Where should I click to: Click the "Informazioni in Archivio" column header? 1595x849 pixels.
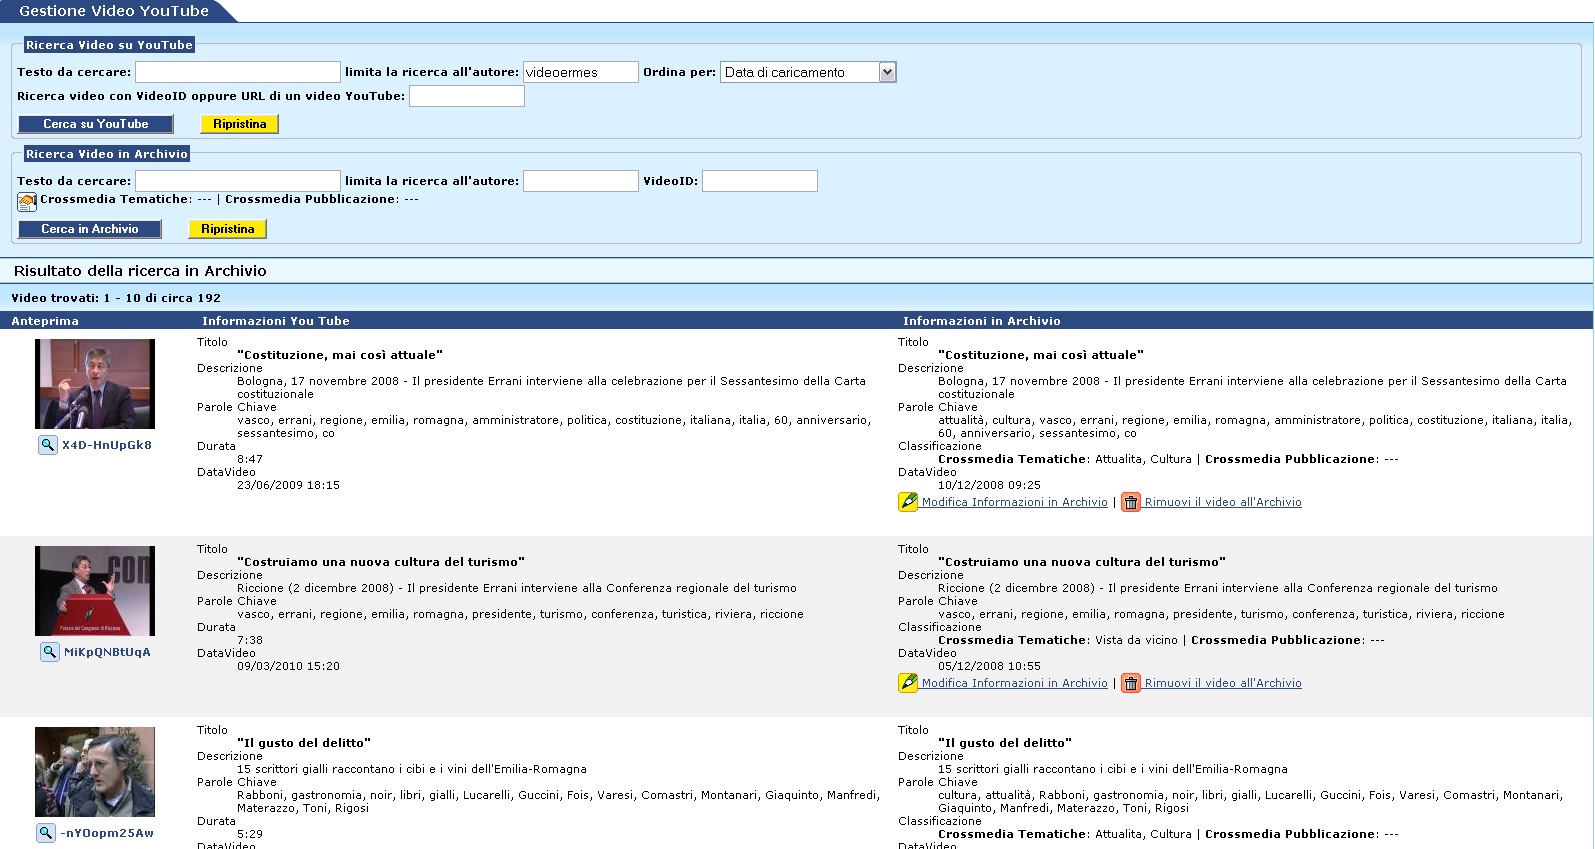pyautogui.click(x=982, y=321)
